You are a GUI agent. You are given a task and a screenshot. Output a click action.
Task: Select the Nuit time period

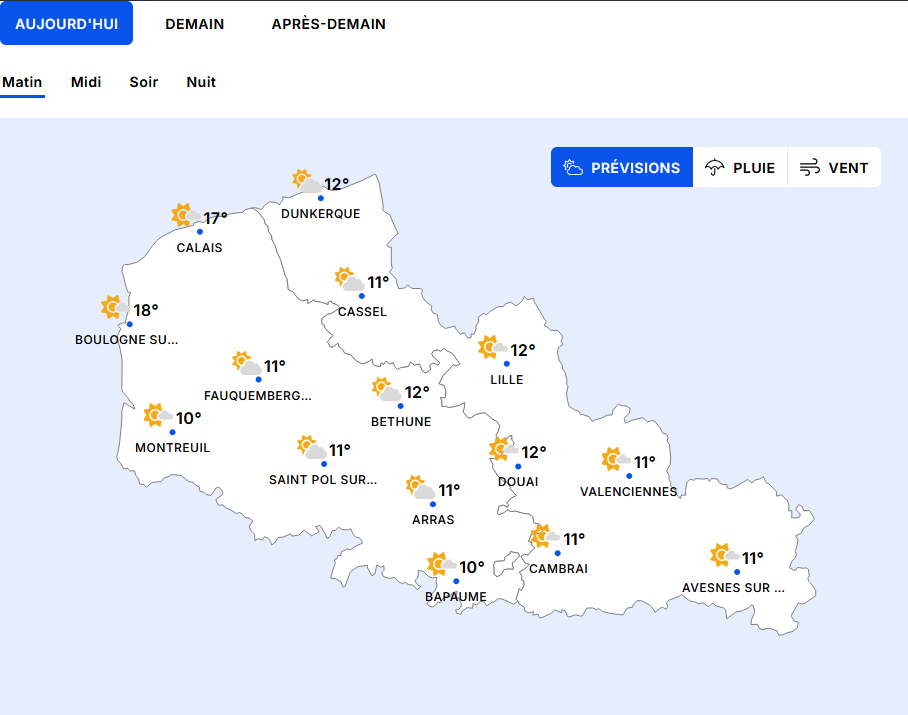pyautogui.click(x=201, y=82)
